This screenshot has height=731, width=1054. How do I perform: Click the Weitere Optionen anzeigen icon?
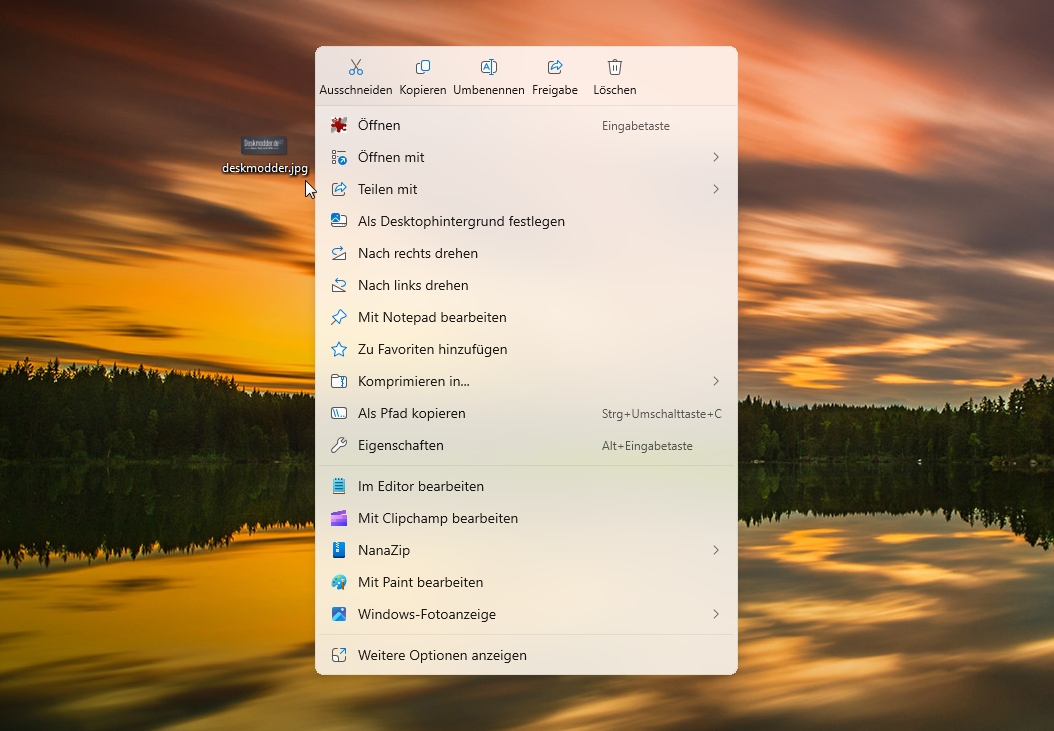click(339, 655)
